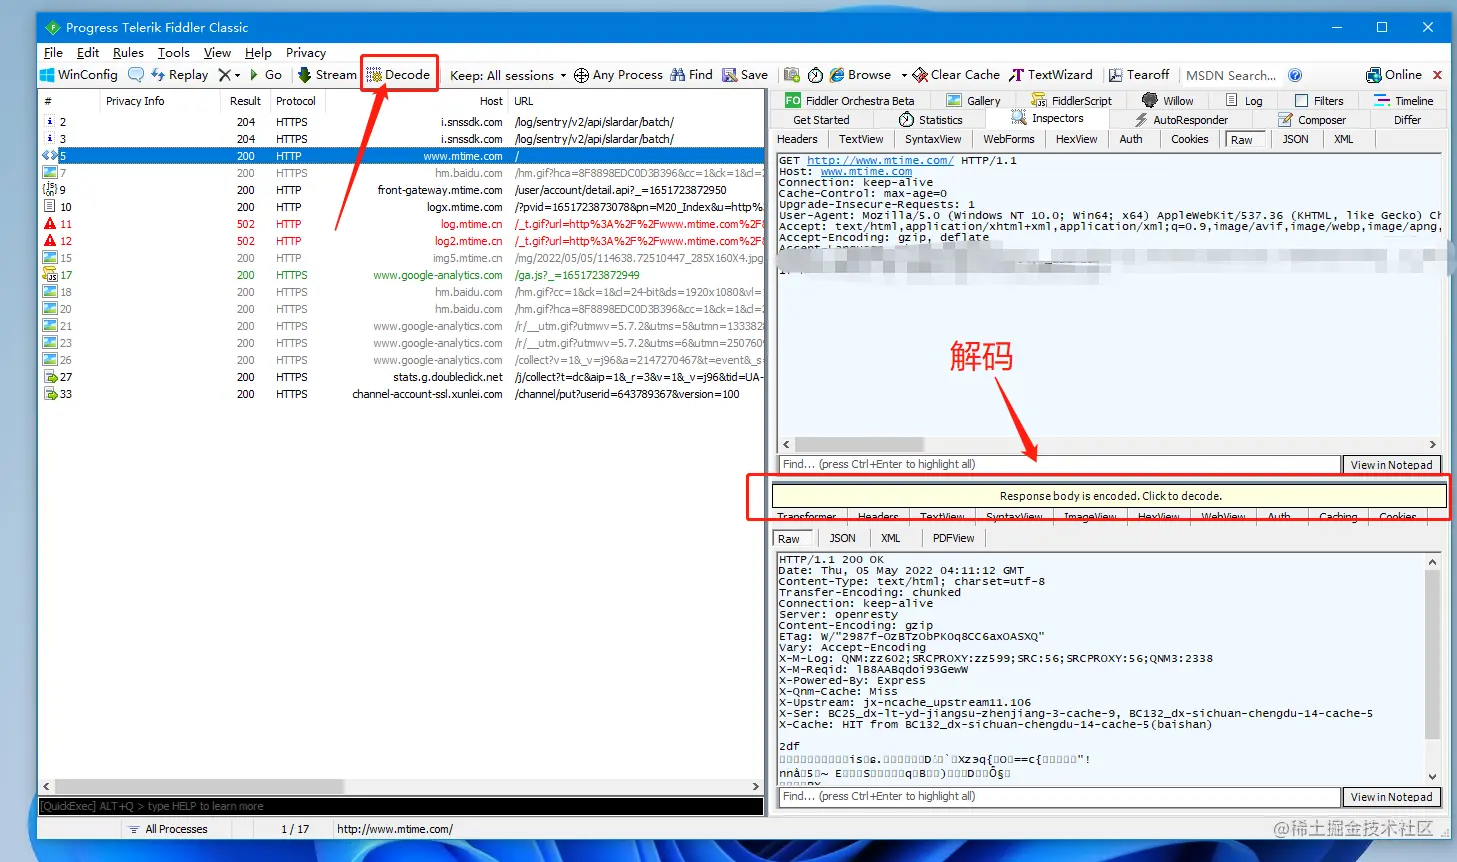Click the comment speech bubble icon
The image size is (1457, 862).
(136, 75)
